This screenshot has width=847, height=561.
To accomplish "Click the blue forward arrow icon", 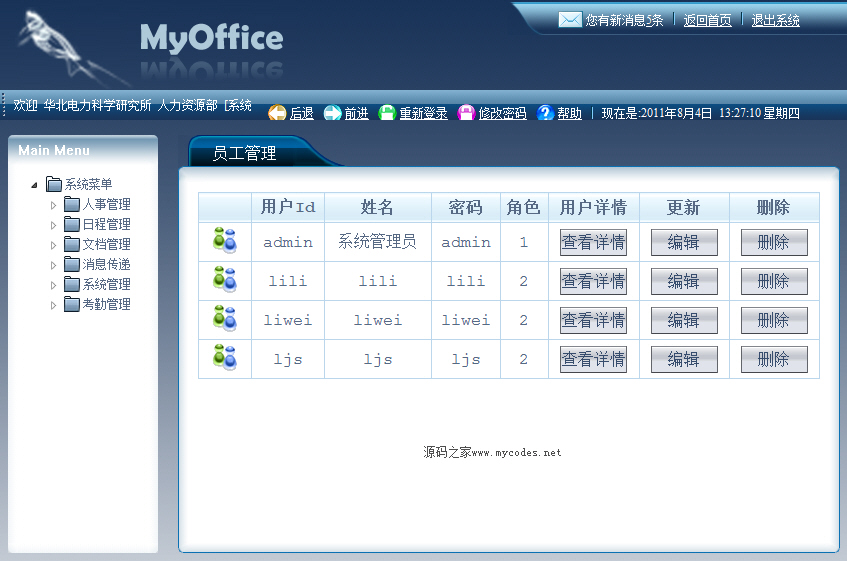I will (x=332, y=113).
